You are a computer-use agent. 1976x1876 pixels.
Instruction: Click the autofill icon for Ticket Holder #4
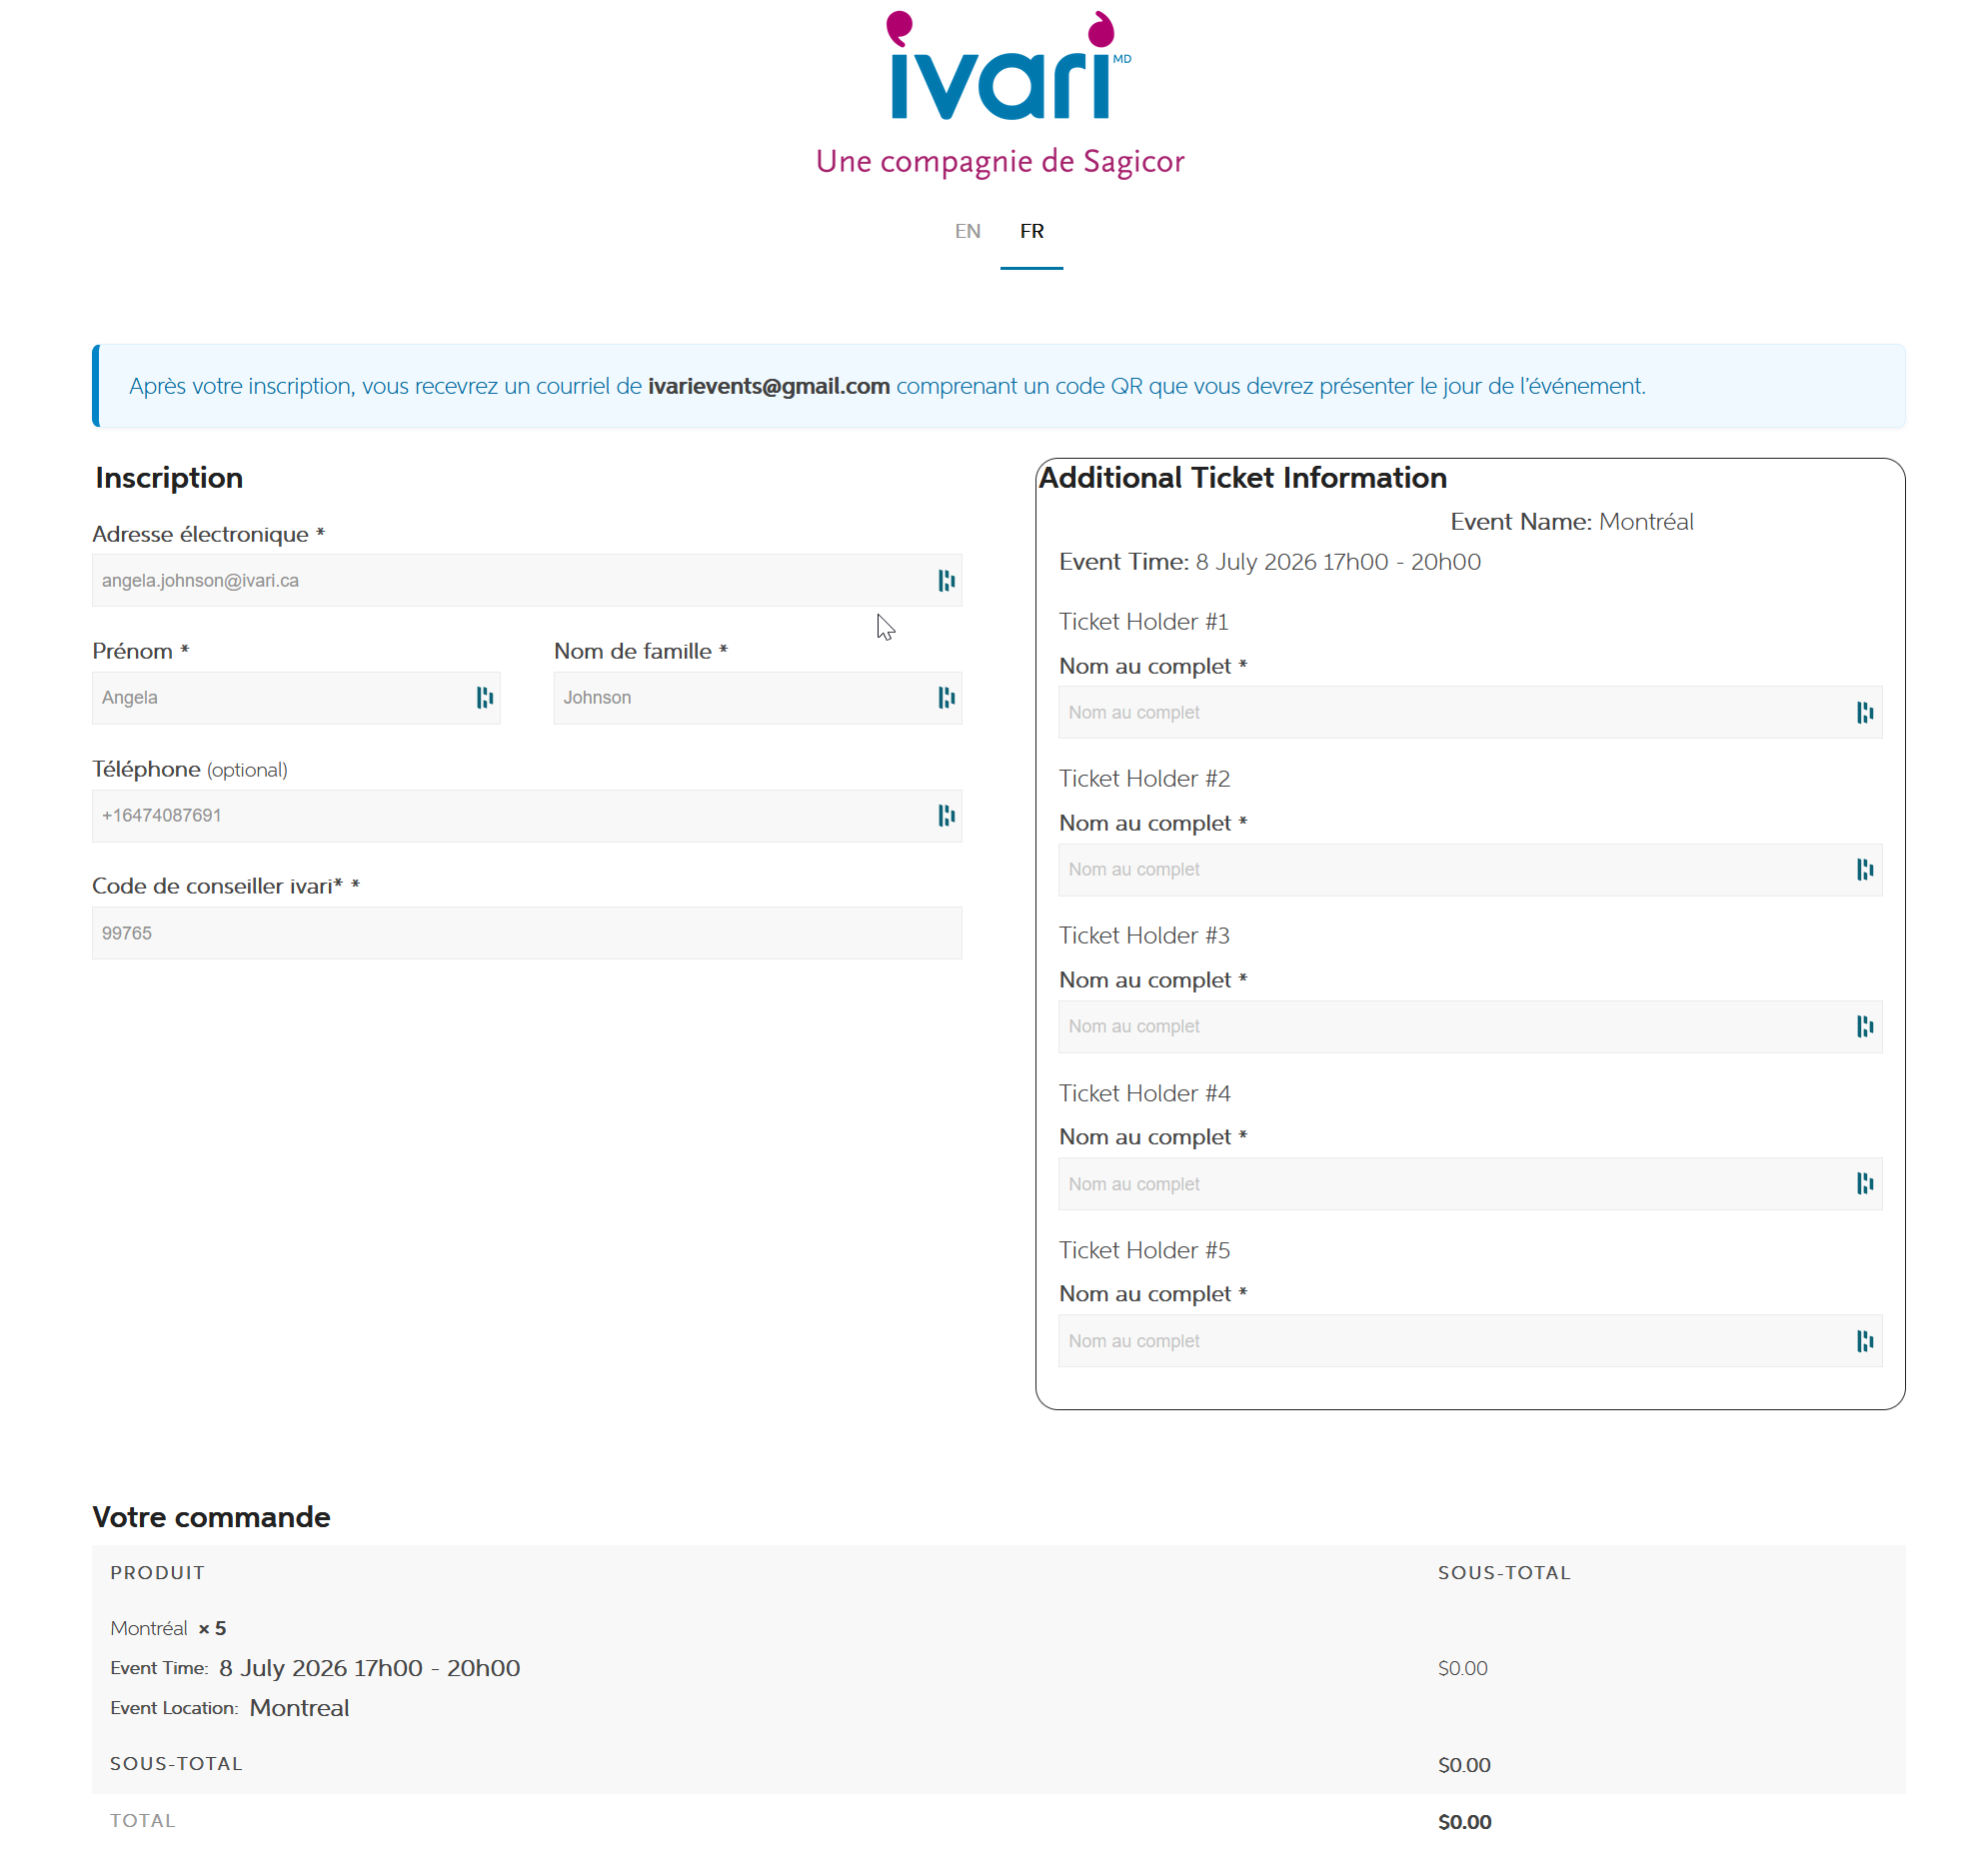tap(1864, 1184)
